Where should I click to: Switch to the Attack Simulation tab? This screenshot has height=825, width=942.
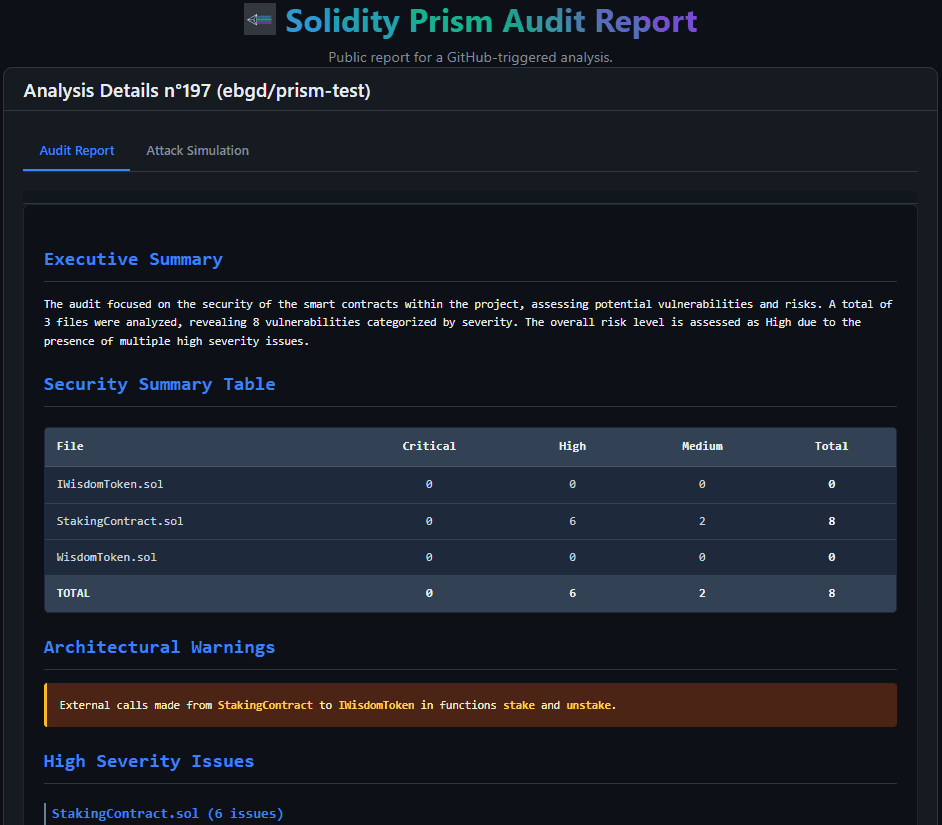click(x=197, y=150)
